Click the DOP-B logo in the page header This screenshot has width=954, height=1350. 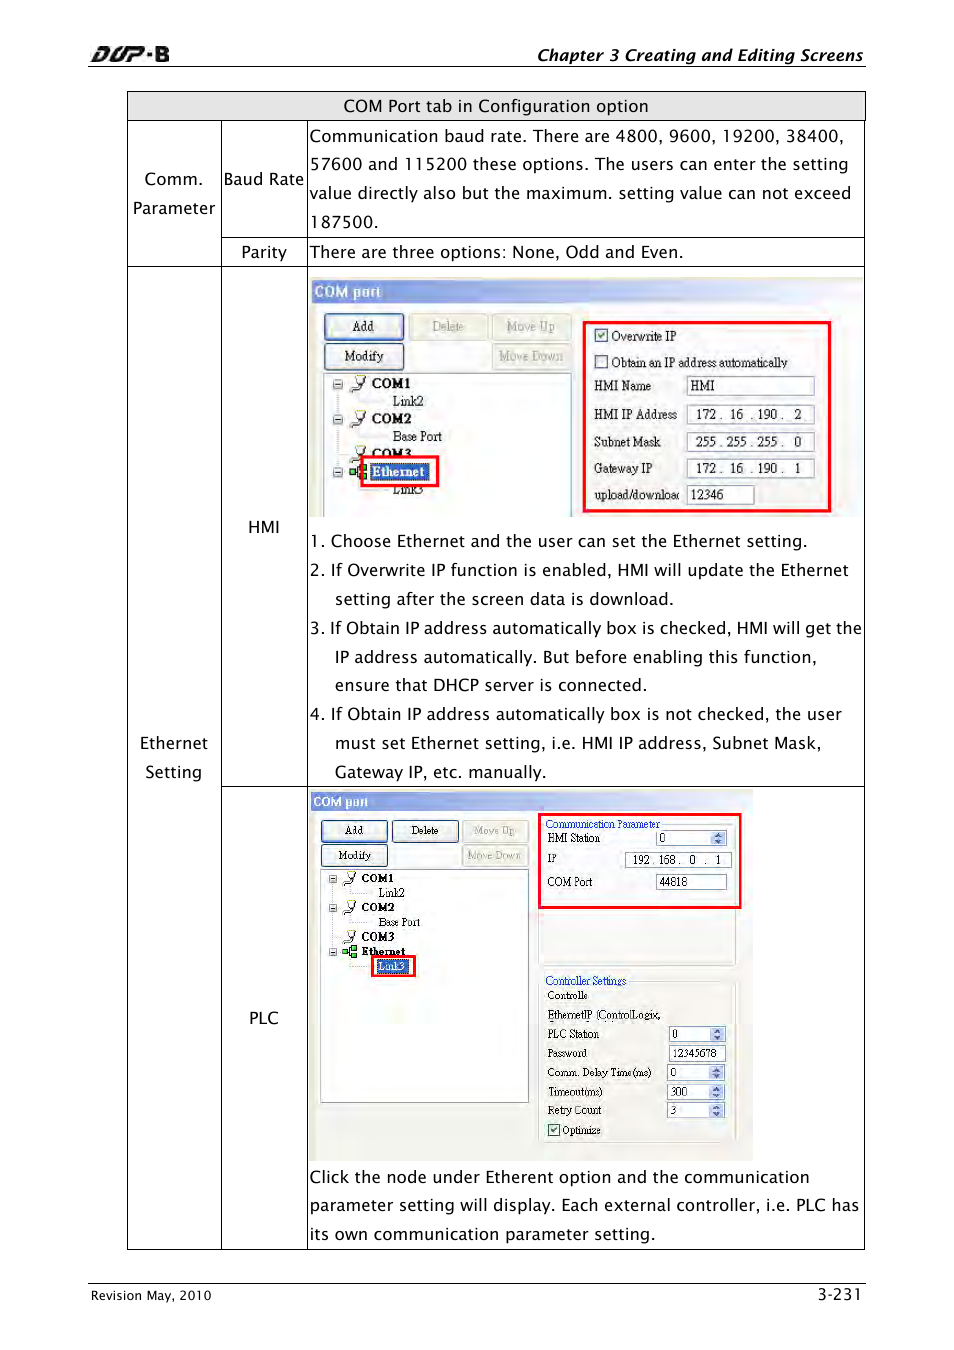tap(130, 54)
